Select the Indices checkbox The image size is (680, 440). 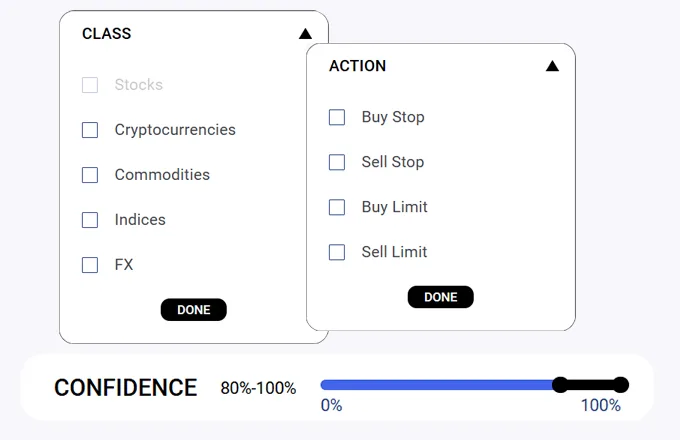(x=90, y=220)
